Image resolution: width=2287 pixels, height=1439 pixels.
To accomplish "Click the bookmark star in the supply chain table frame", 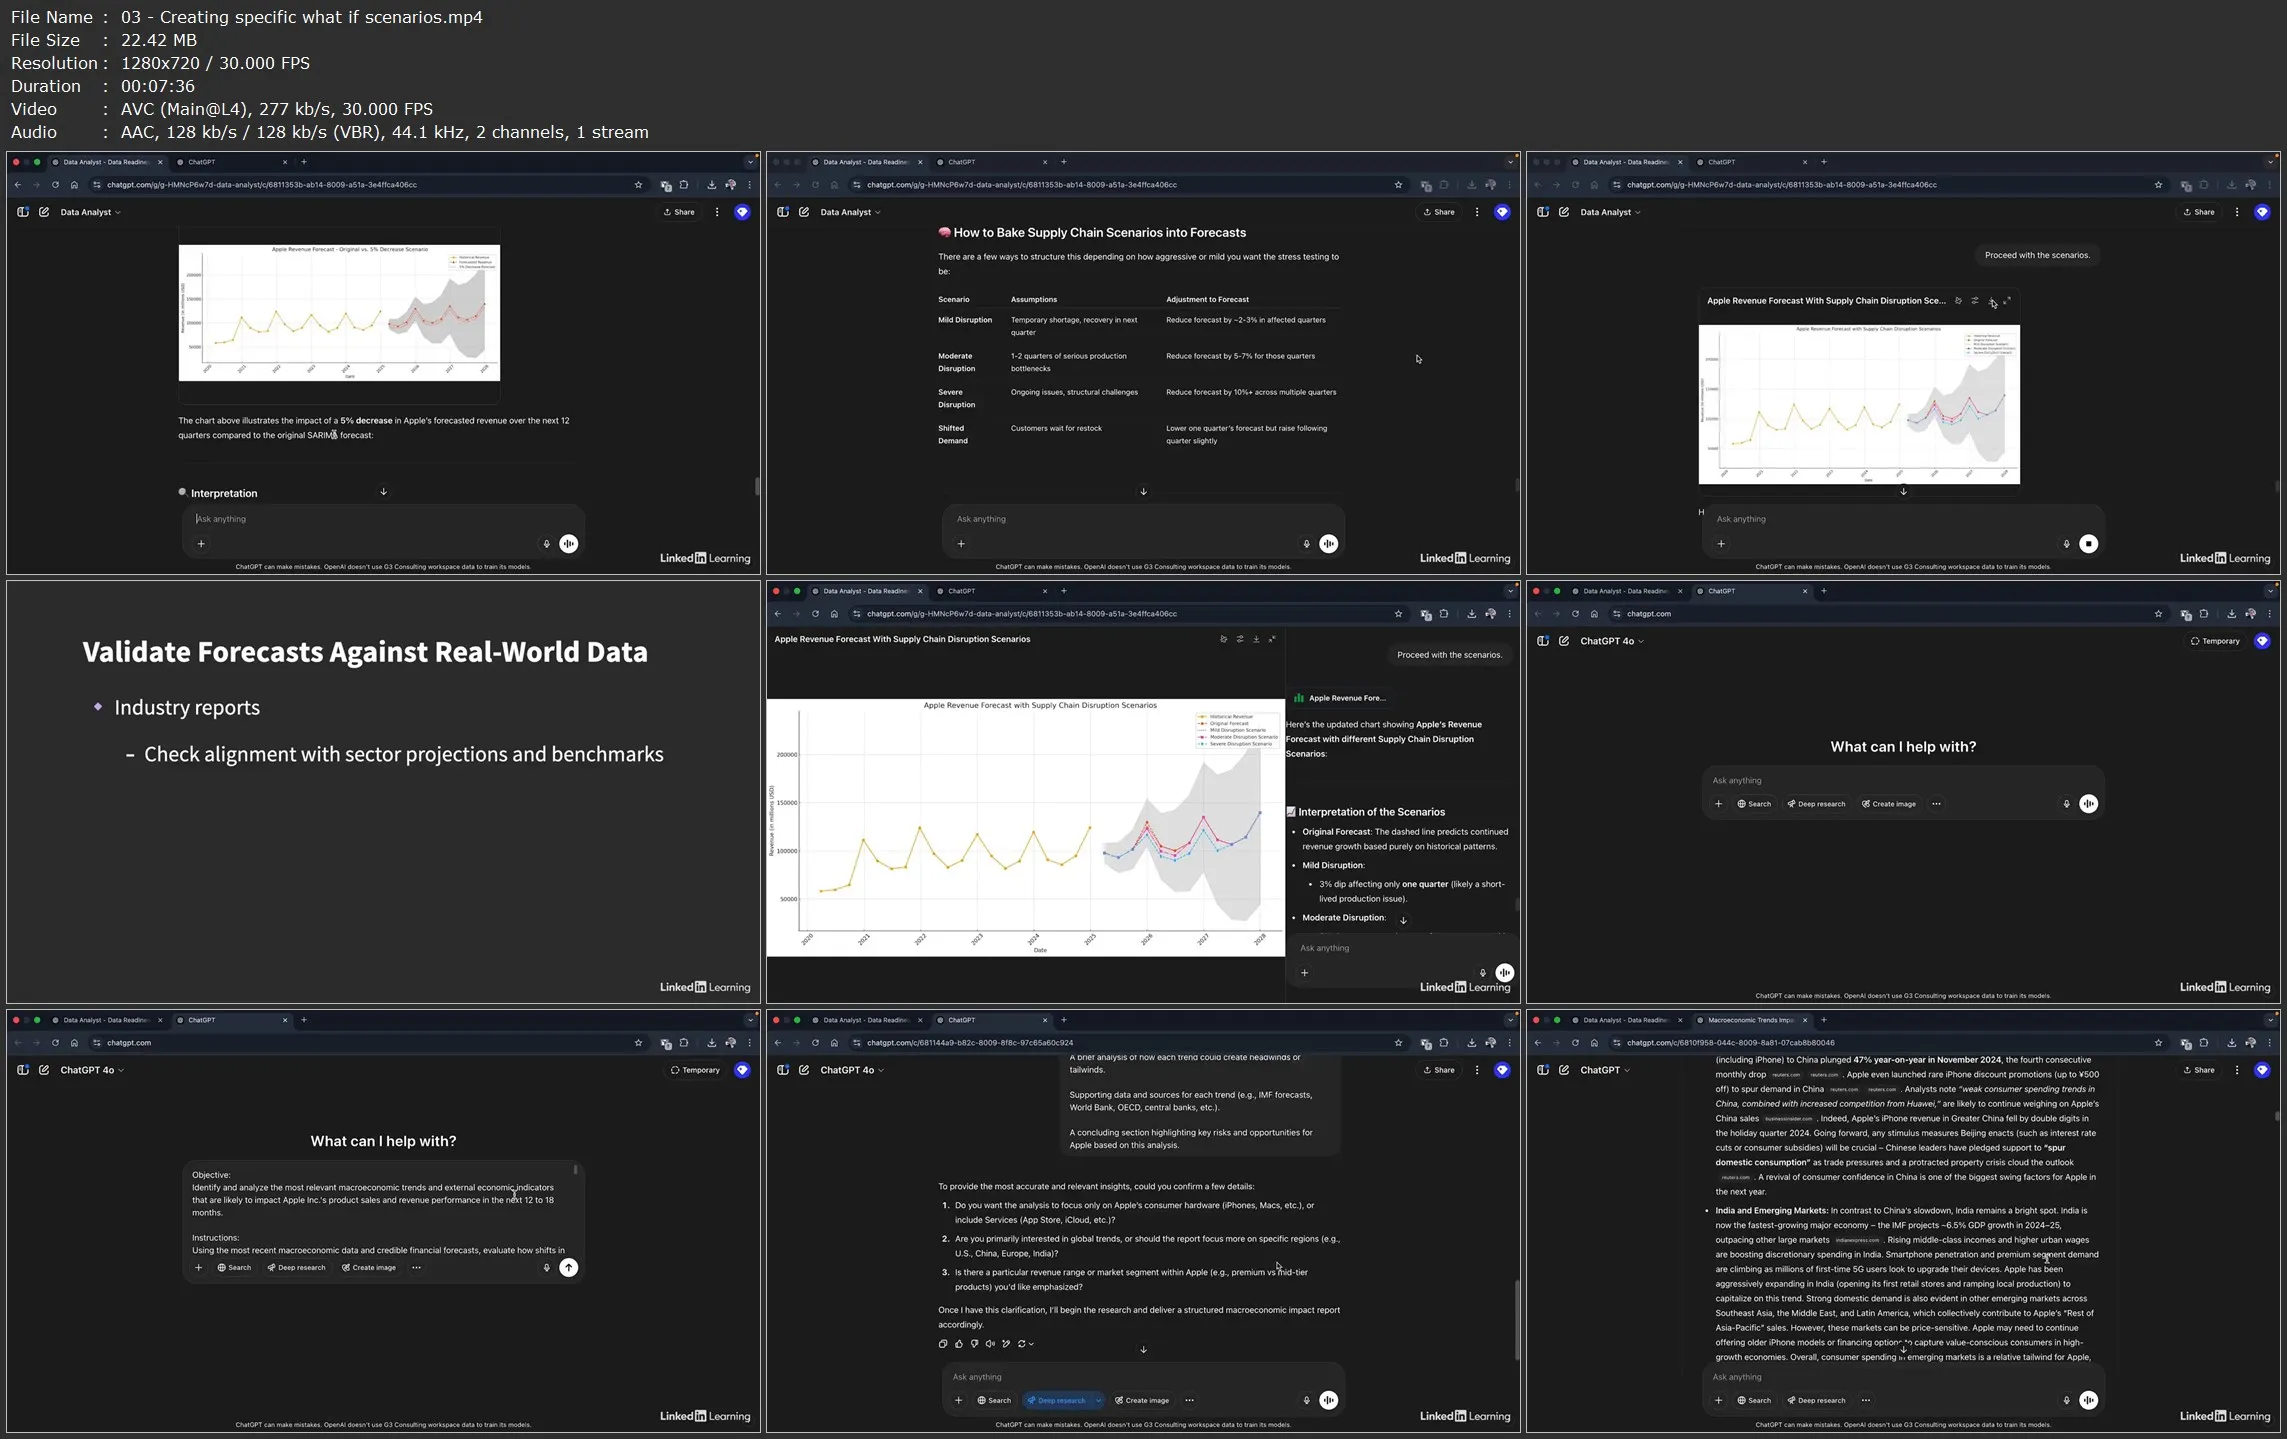I will [1398, 185].
